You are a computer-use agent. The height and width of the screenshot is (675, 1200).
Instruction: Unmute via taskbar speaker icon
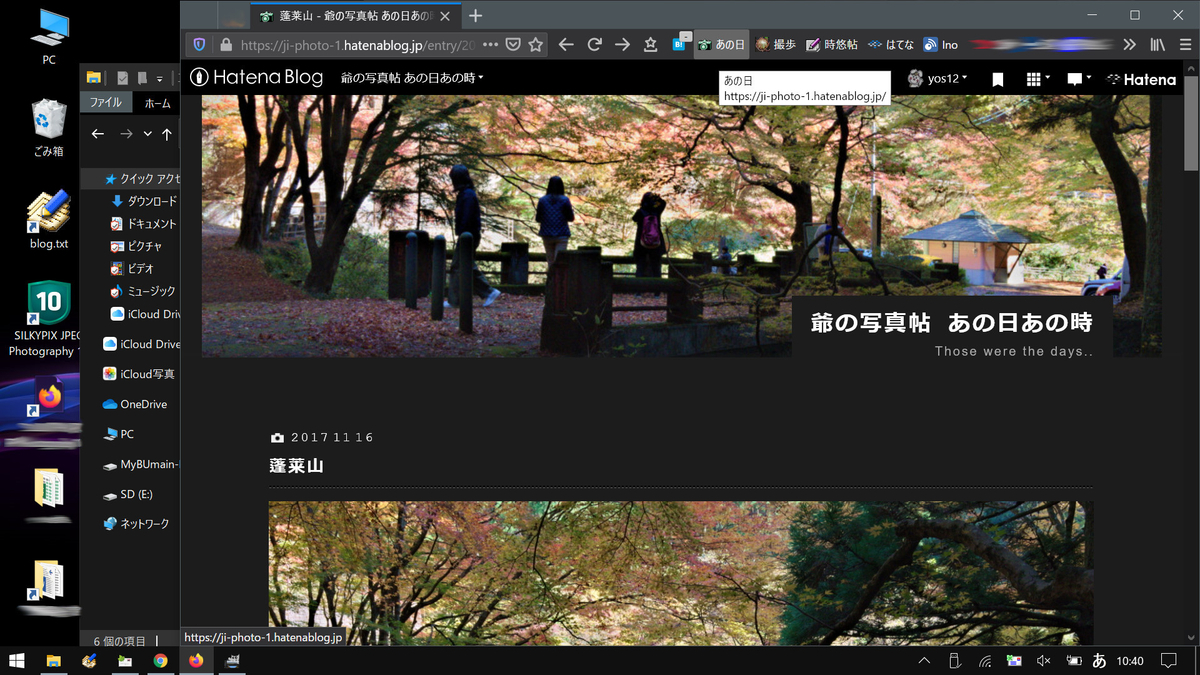pos(1043,661)
